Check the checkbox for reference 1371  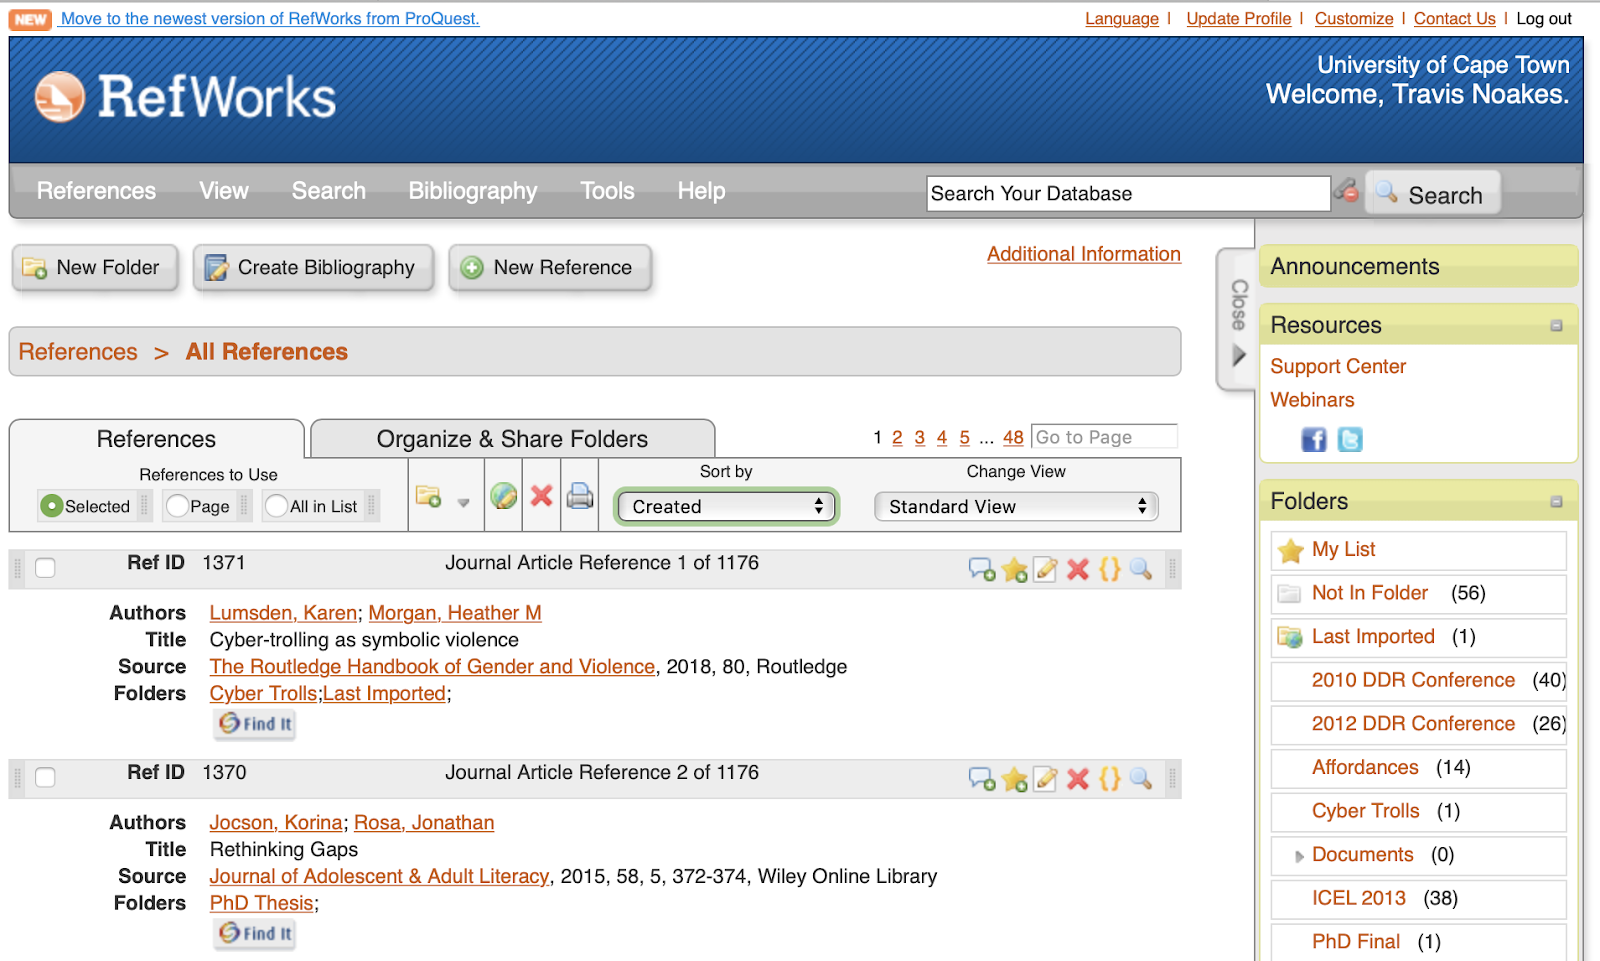click(45, 567)
